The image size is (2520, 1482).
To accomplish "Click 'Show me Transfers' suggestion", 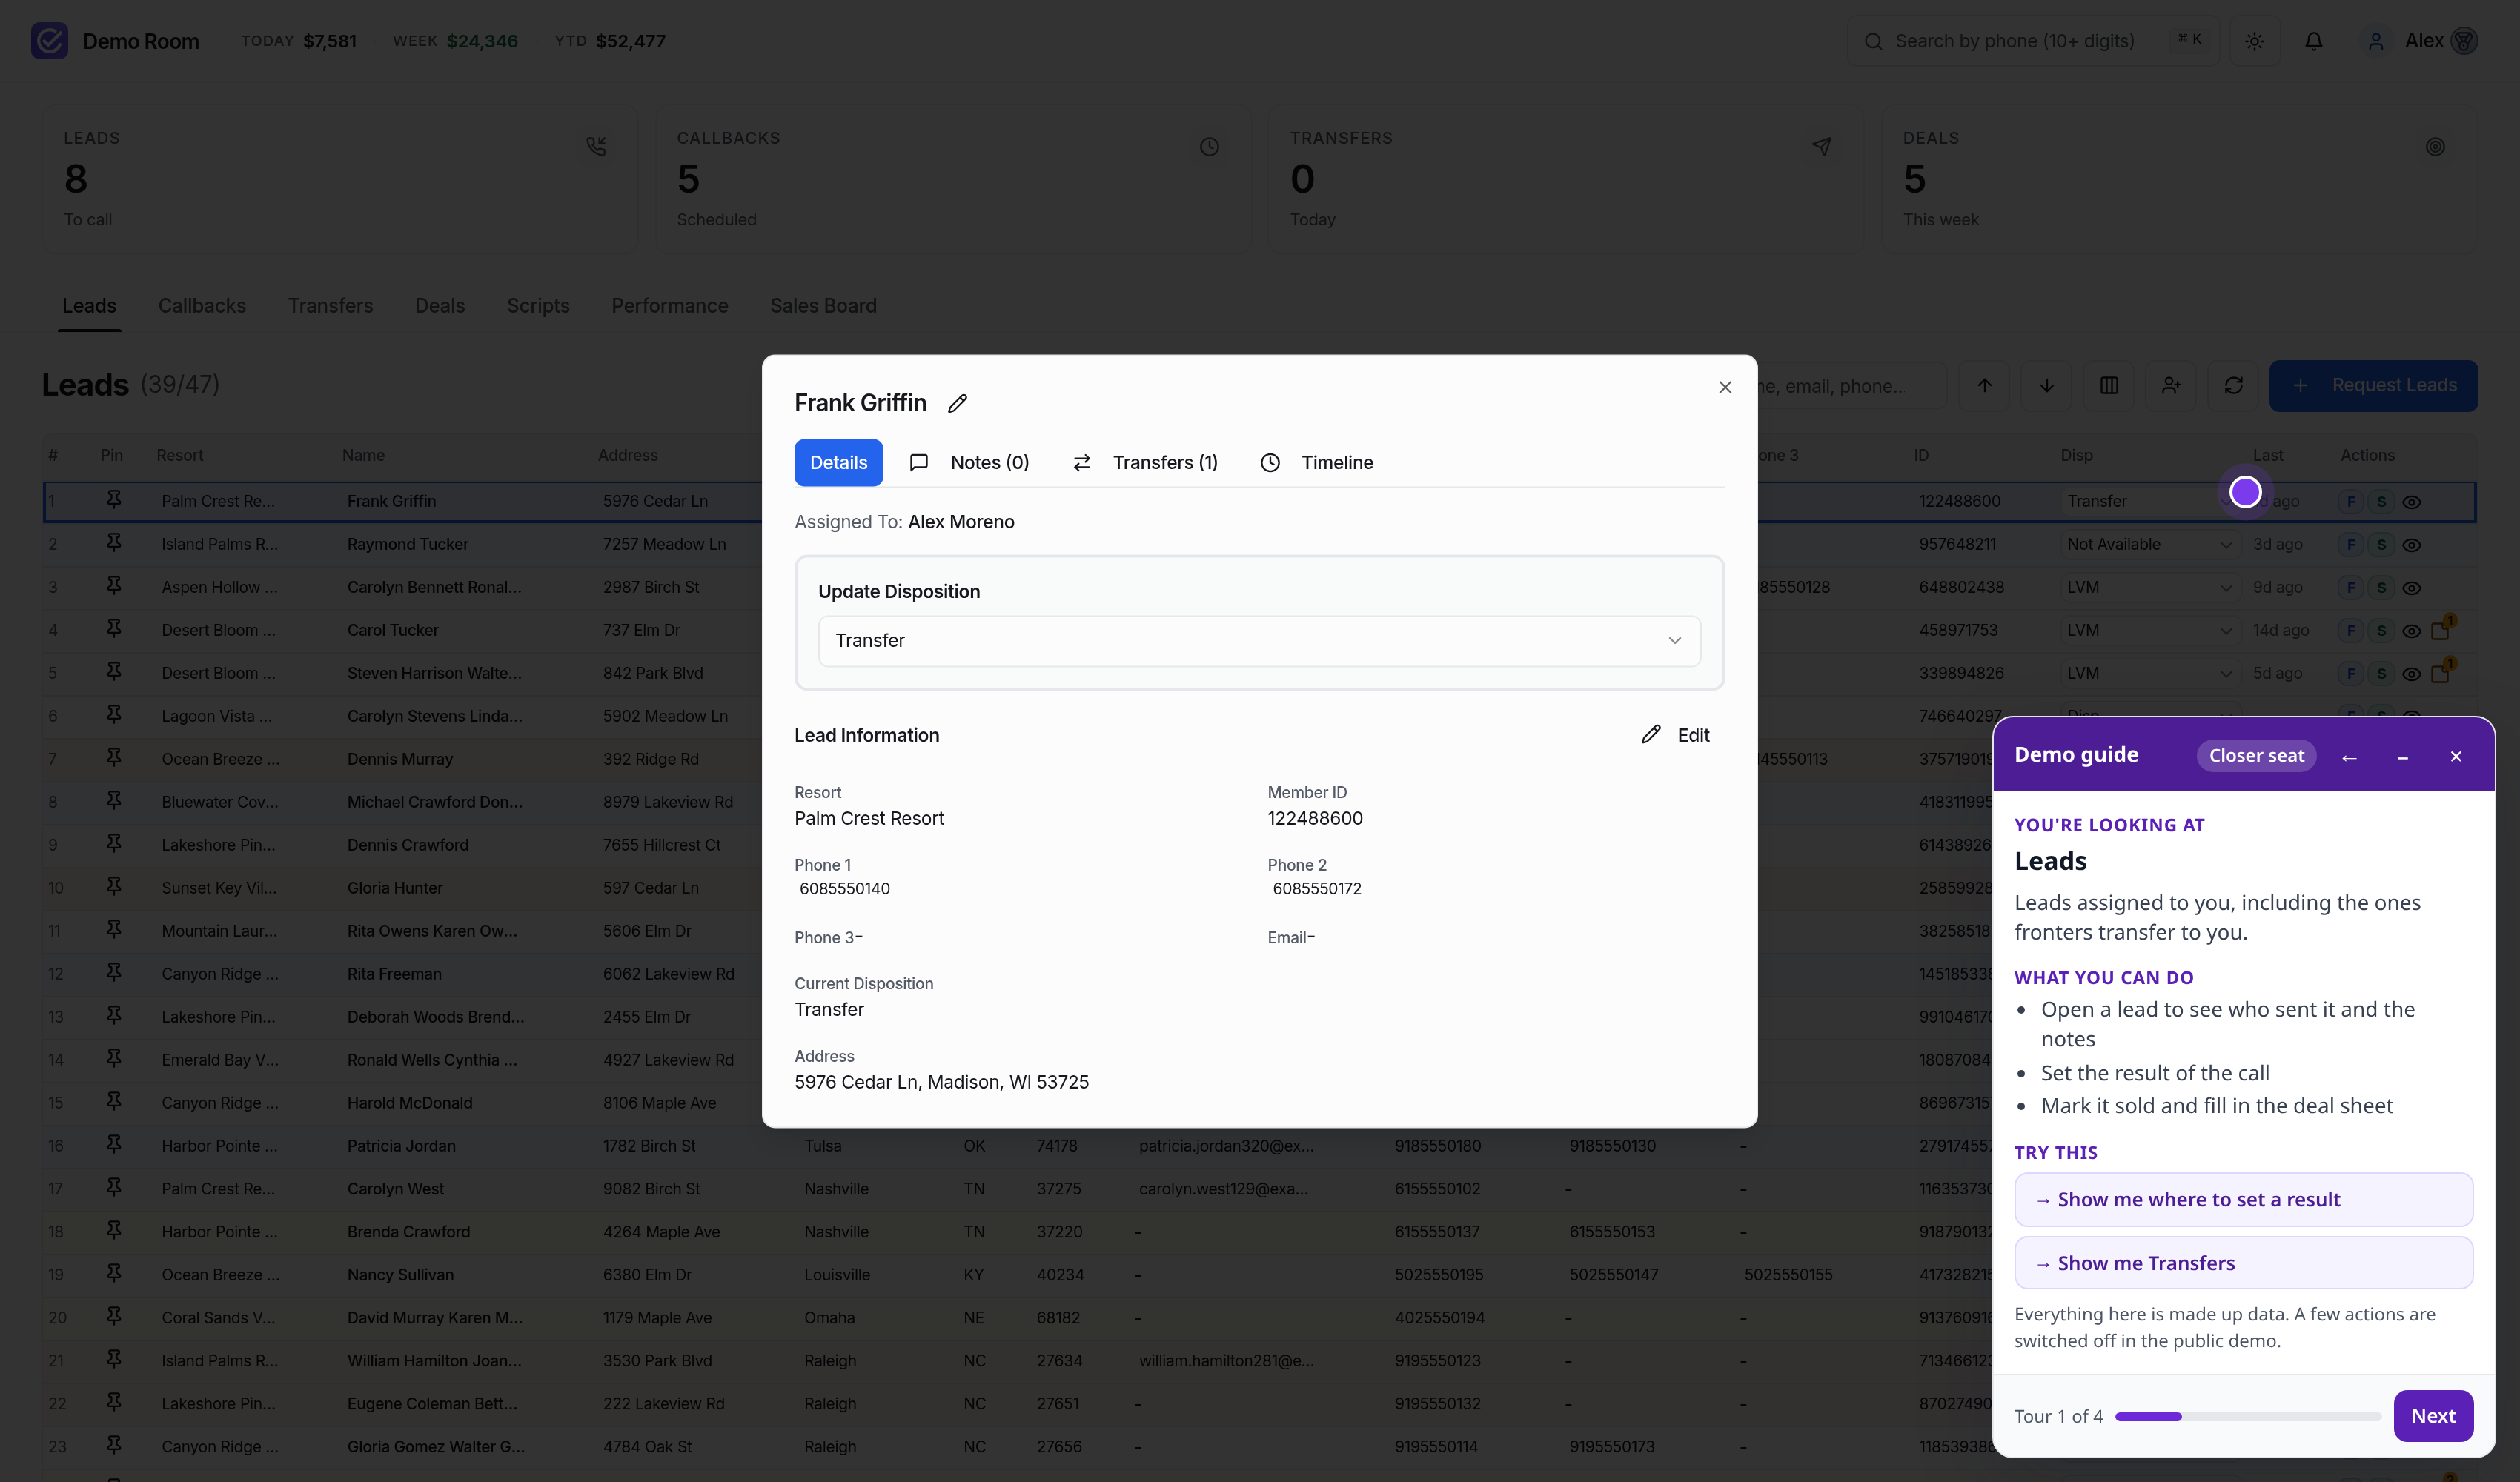I will point(2243,1263).
